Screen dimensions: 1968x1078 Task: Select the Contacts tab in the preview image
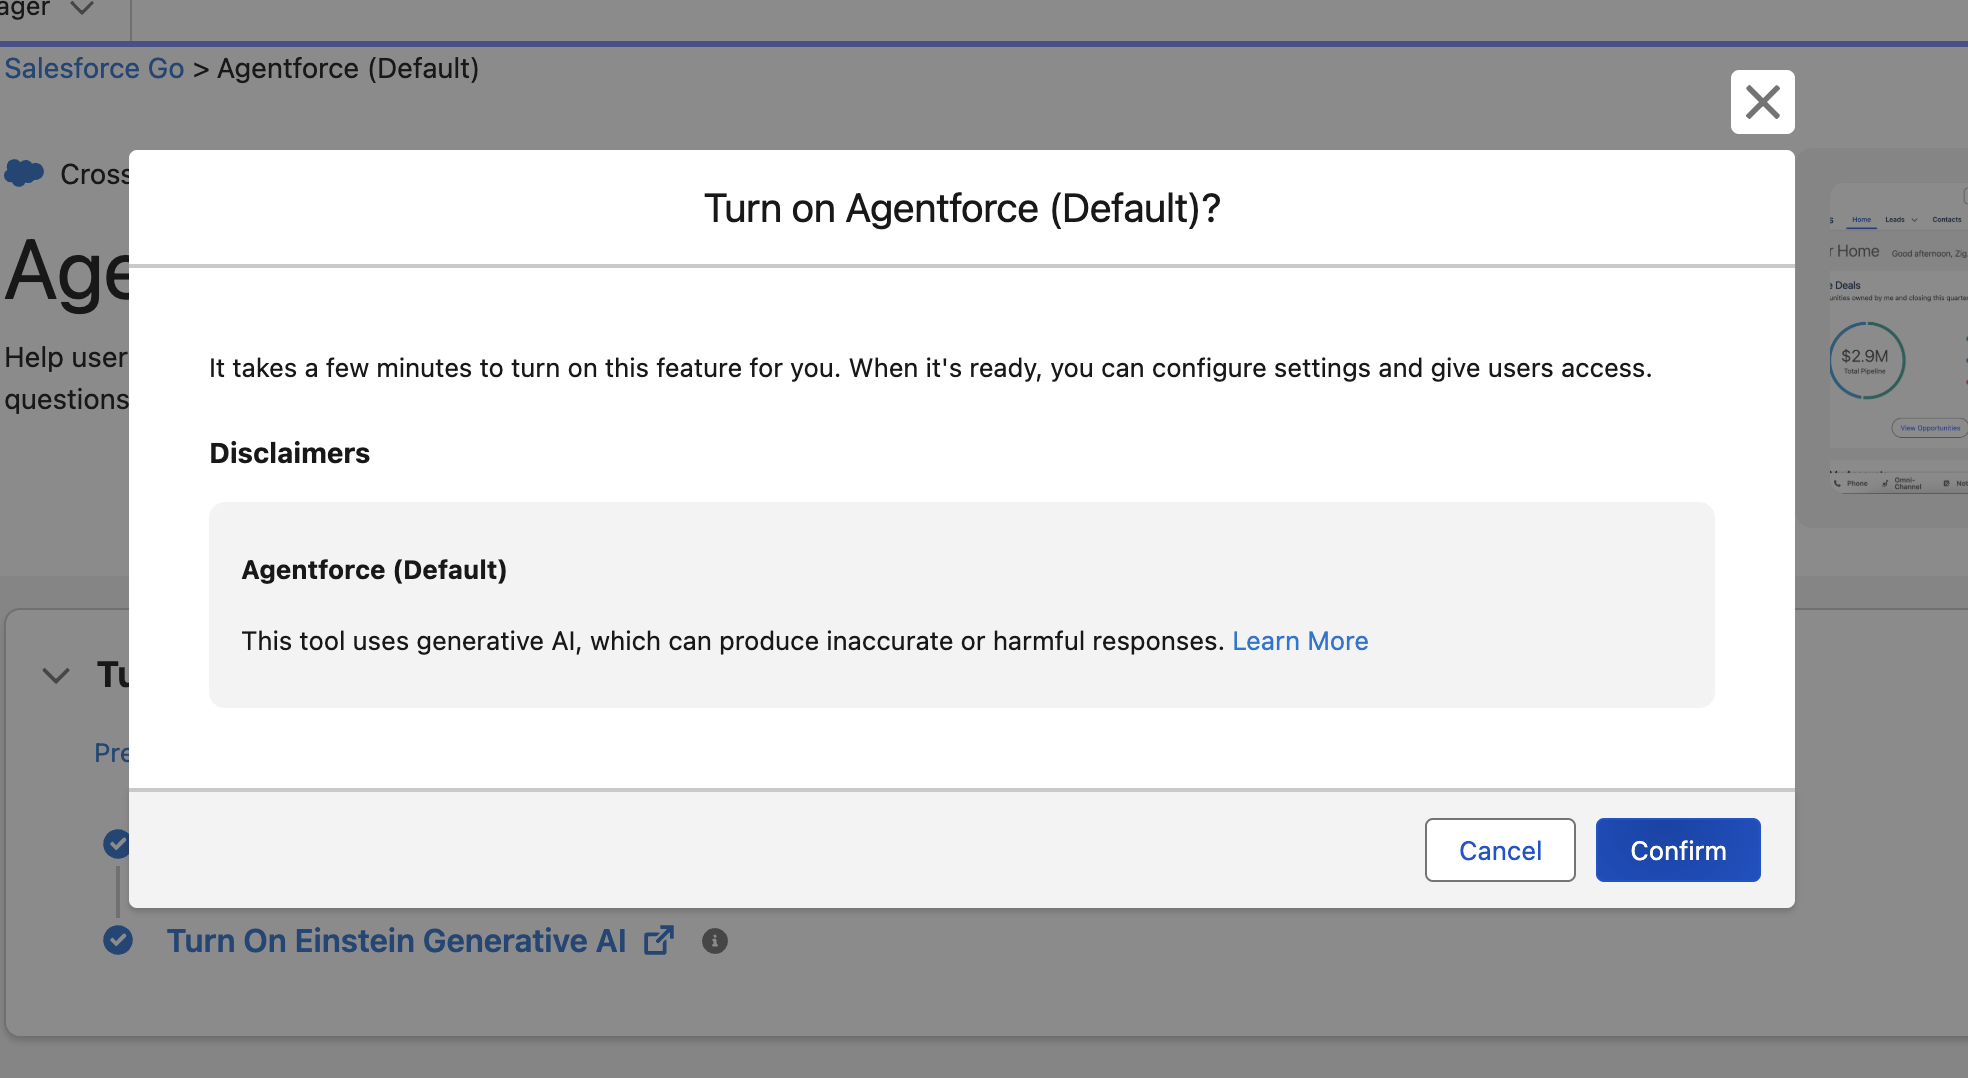point(1946,220)
